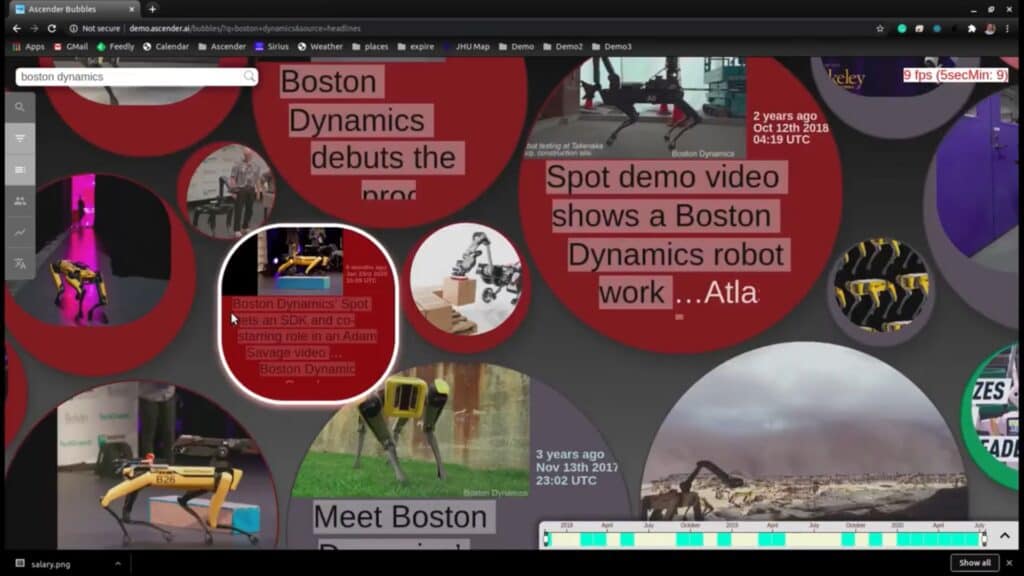Open Spot gets an SDK highlighted bubble
The image size is (1024, 576).
307,313
